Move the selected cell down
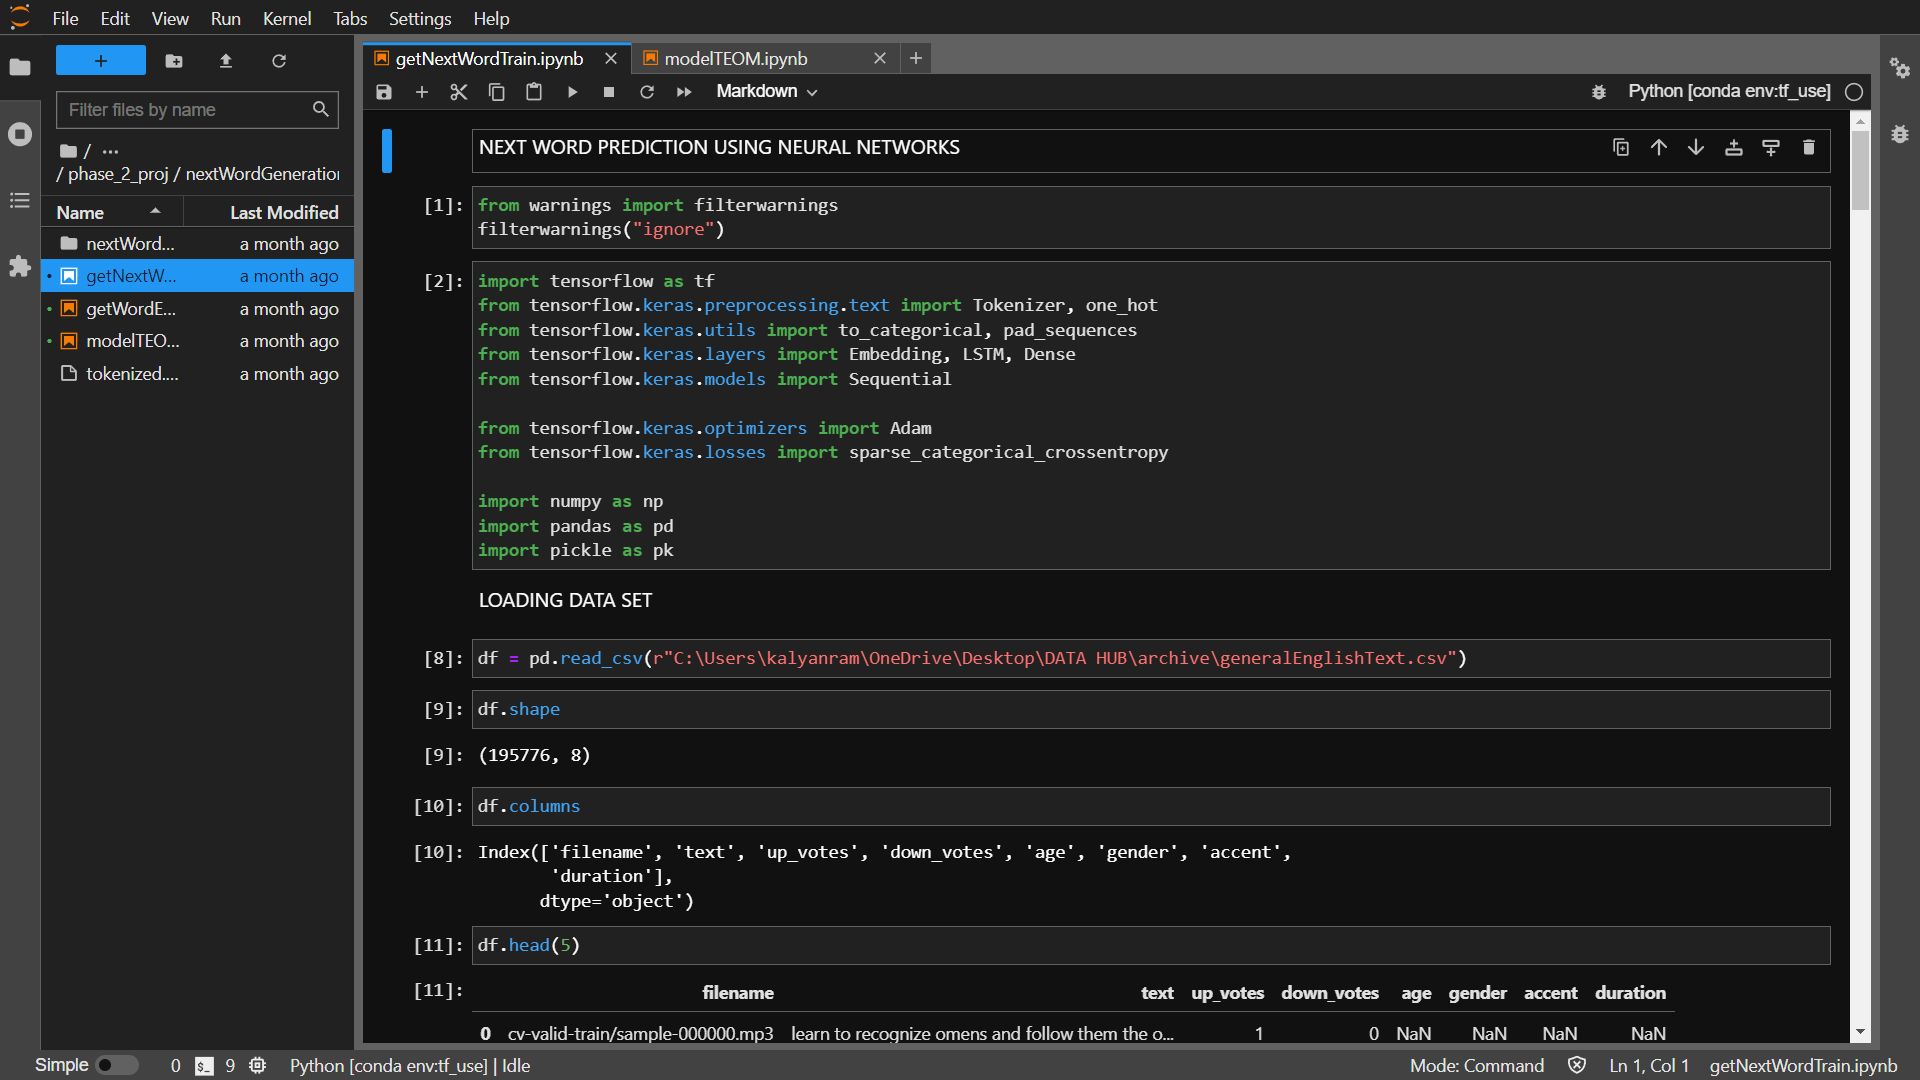The image size is (1920, 1080). click(1696, 148)
